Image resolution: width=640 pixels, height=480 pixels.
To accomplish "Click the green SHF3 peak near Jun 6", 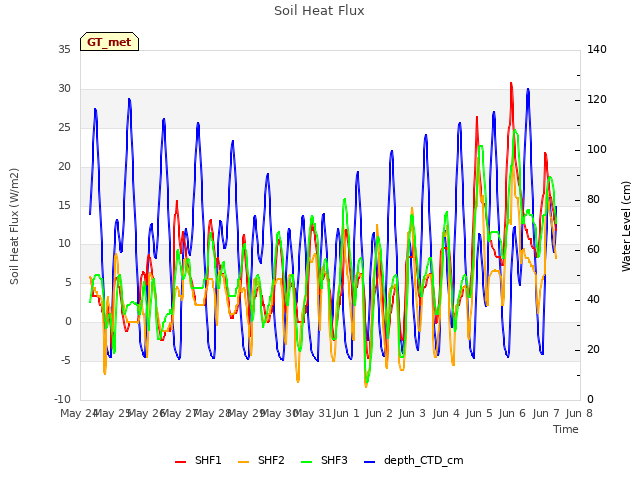I will pyautogui.click(x=515, y=131).
